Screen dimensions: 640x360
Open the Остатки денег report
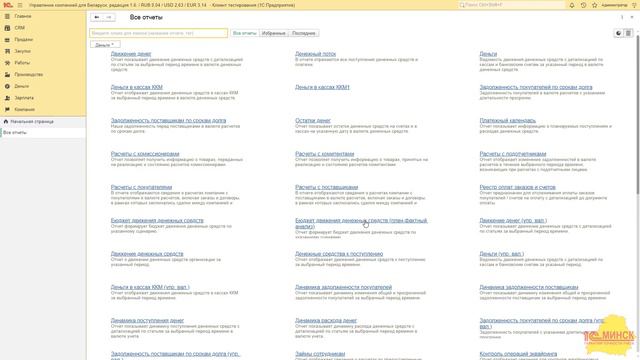click(x=313, y=121)
